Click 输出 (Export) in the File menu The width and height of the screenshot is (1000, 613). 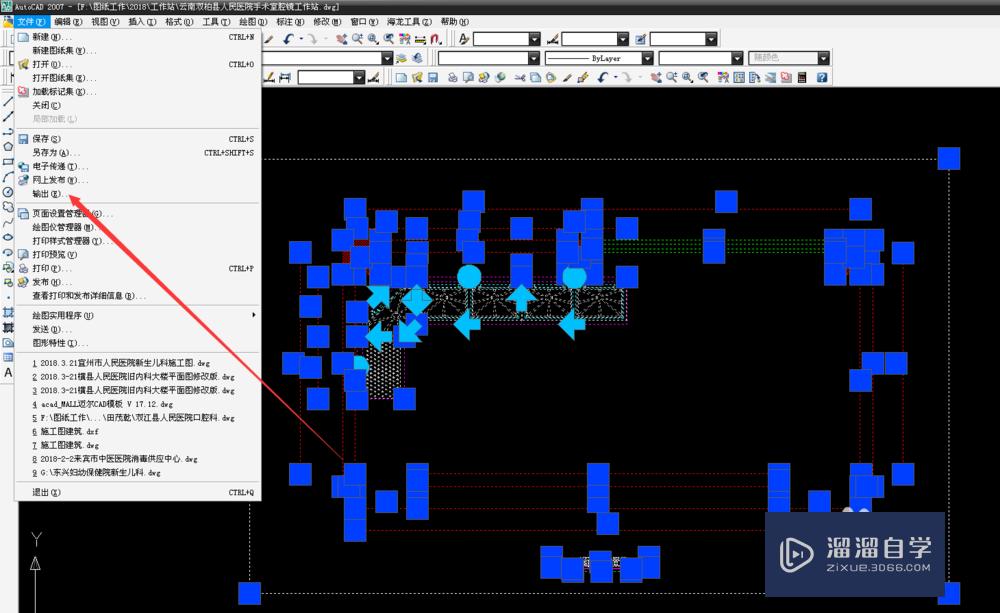[x=46, y=194]
